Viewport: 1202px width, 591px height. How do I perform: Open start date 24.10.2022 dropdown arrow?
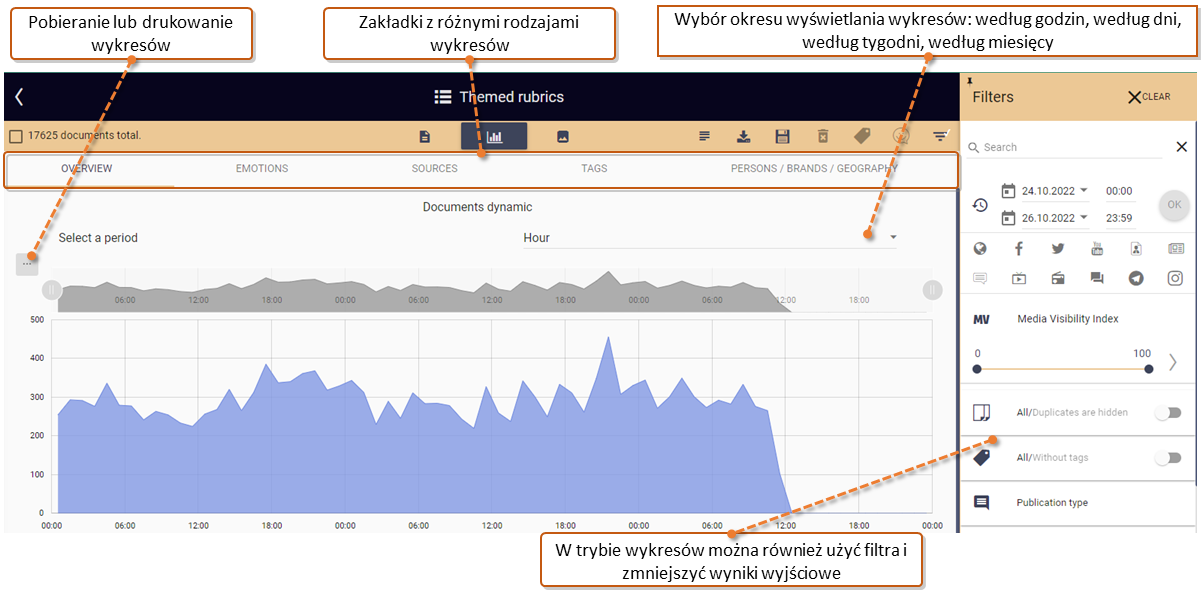click(1084, 190)
